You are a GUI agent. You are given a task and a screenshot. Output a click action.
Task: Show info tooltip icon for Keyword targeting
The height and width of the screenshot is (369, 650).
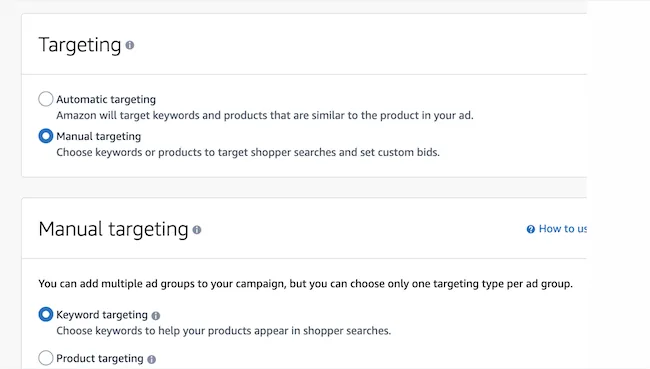(155, 316)
